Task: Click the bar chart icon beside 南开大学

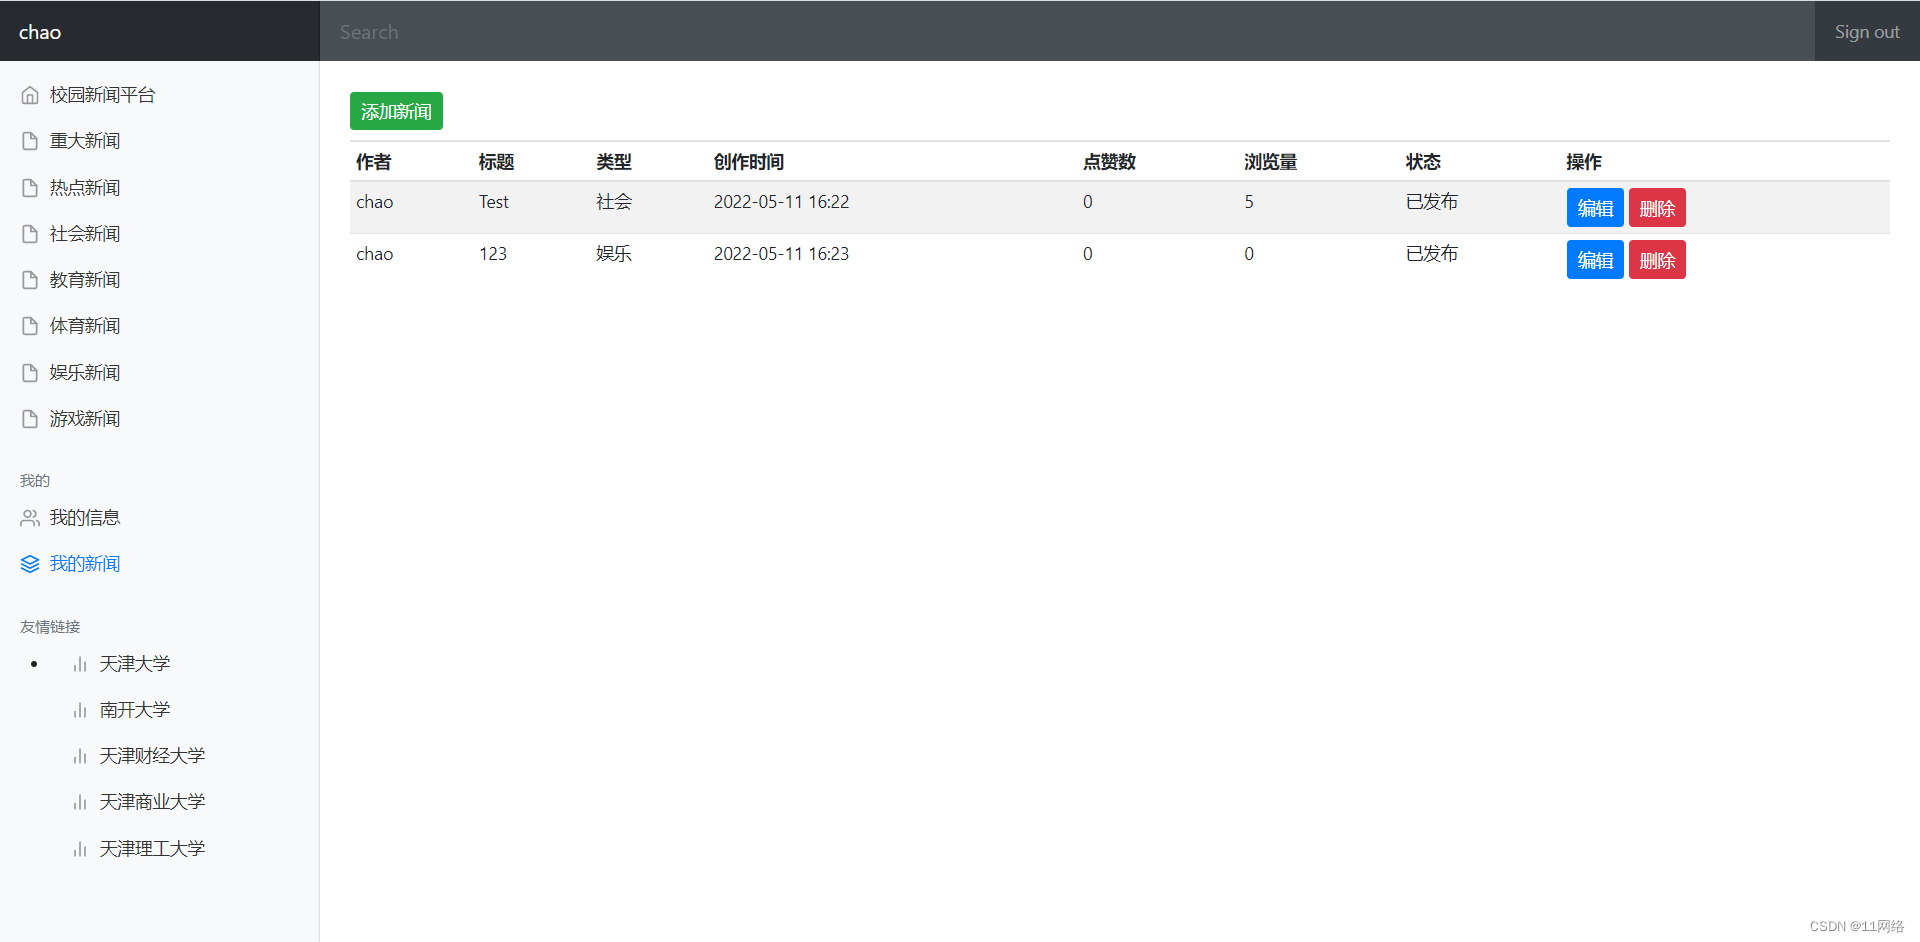Action: 80,710
